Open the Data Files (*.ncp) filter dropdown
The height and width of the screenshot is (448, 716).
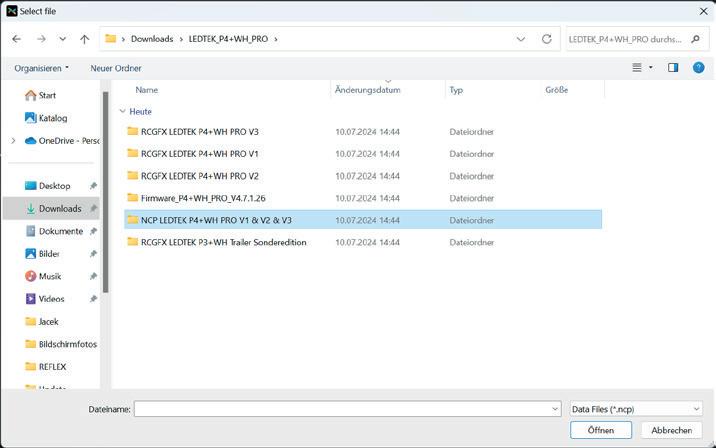click(636, 409)
